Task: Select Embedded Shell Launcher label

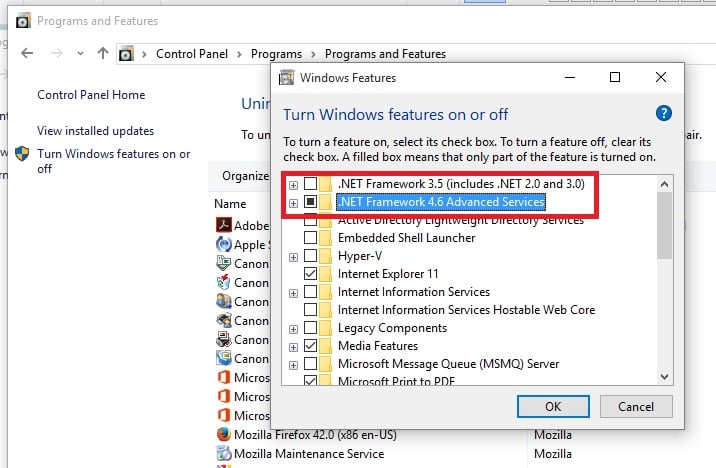Action: coord(406,238)
